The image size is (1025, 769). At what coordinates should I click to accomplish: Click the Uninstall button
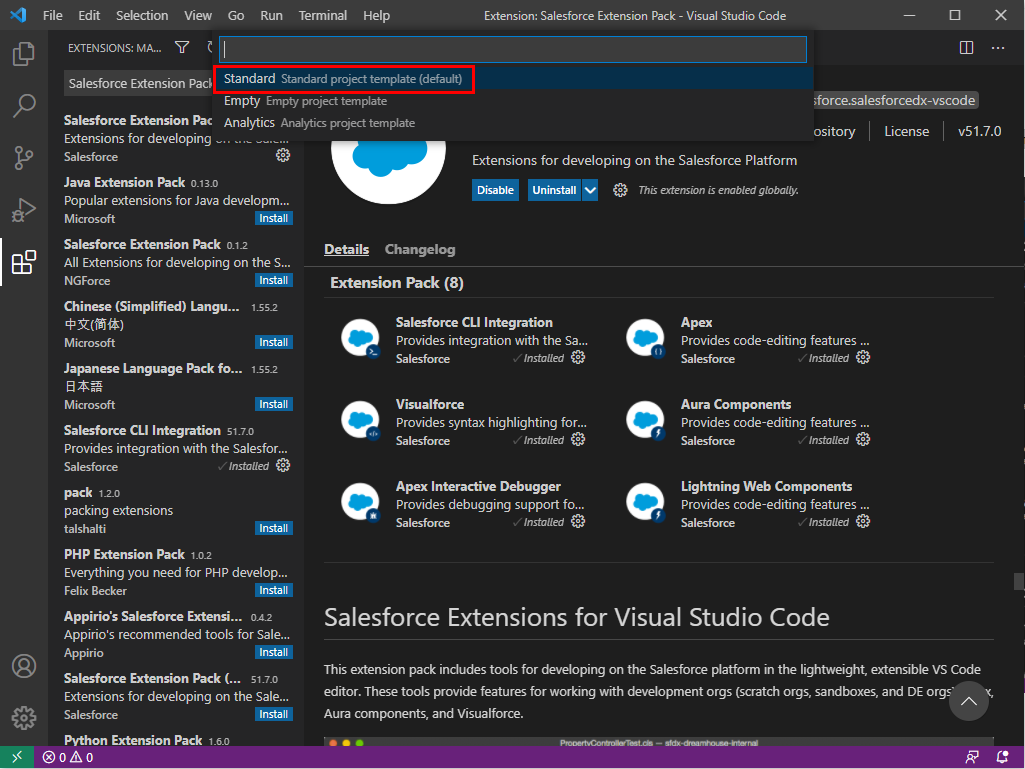pos(554,190)
